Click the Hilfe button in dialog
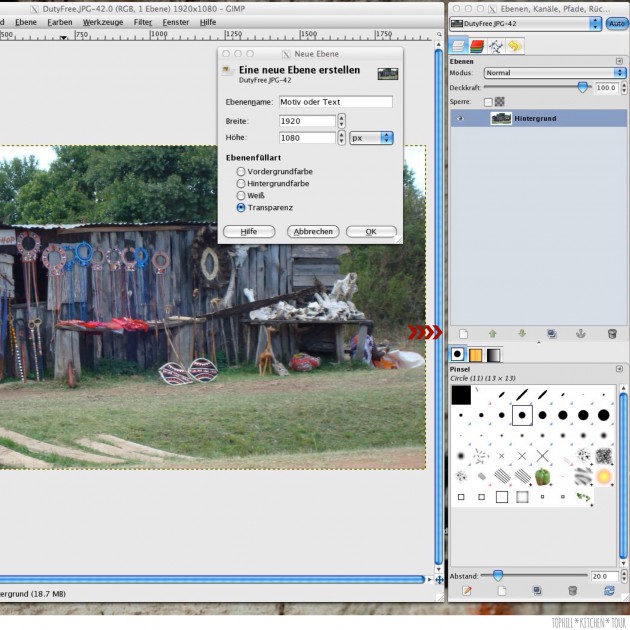630x630 pixels. click(249, 231)
